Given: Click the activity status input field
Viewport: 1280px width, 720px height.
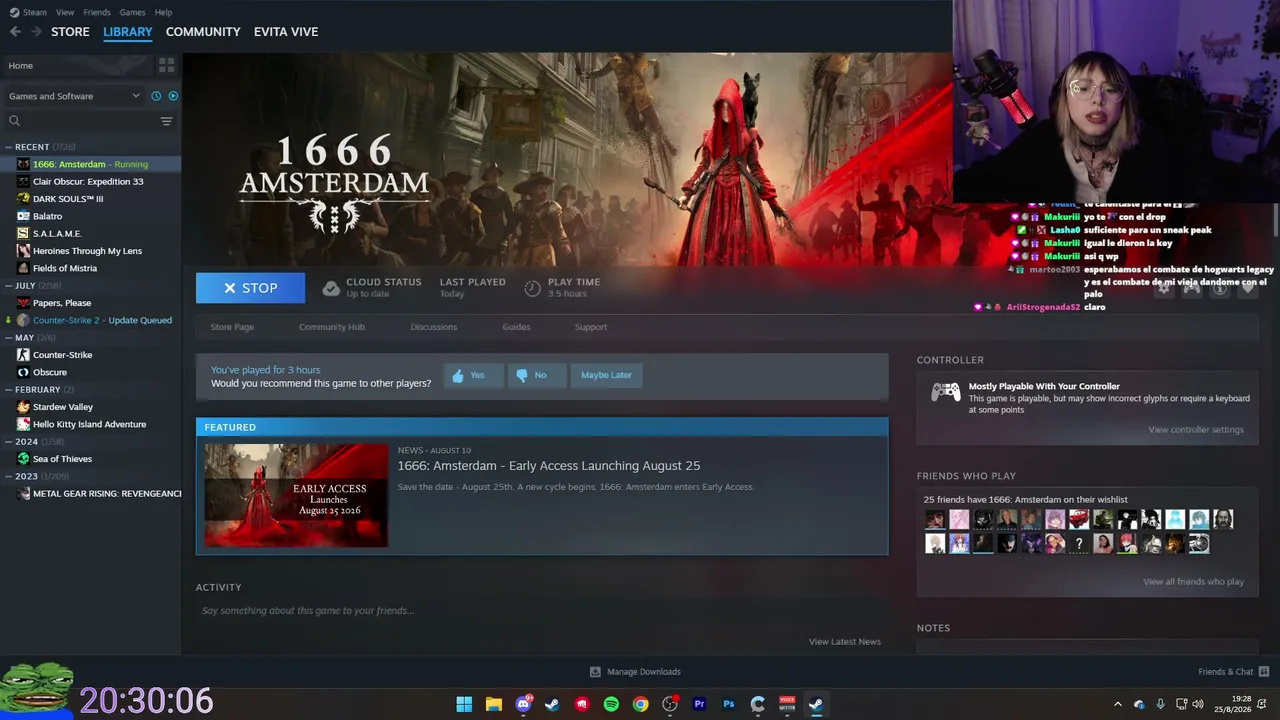Looking at the screenshot, I should (541, 611).
